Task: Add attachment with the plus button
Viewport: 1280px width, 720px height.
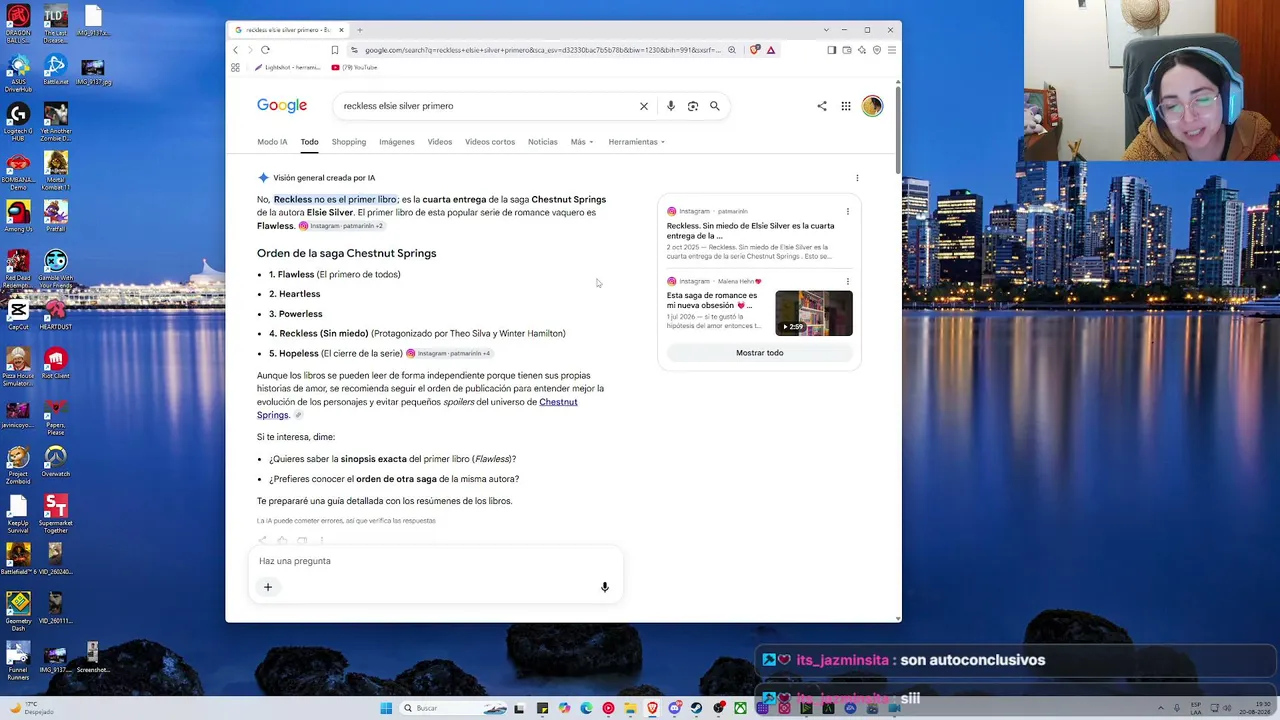Action: point(268,587)
